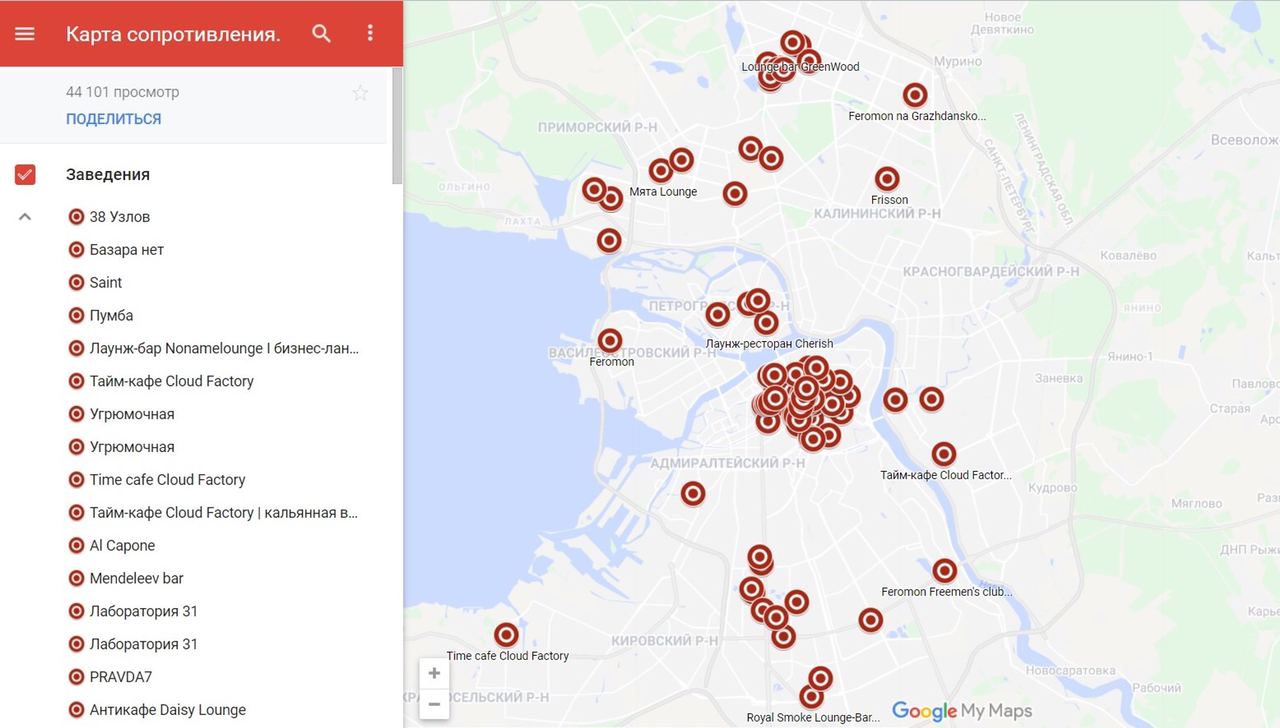The image size is (1280, 728).
Task: Zoom in on the map
Action: click(434, 674)
